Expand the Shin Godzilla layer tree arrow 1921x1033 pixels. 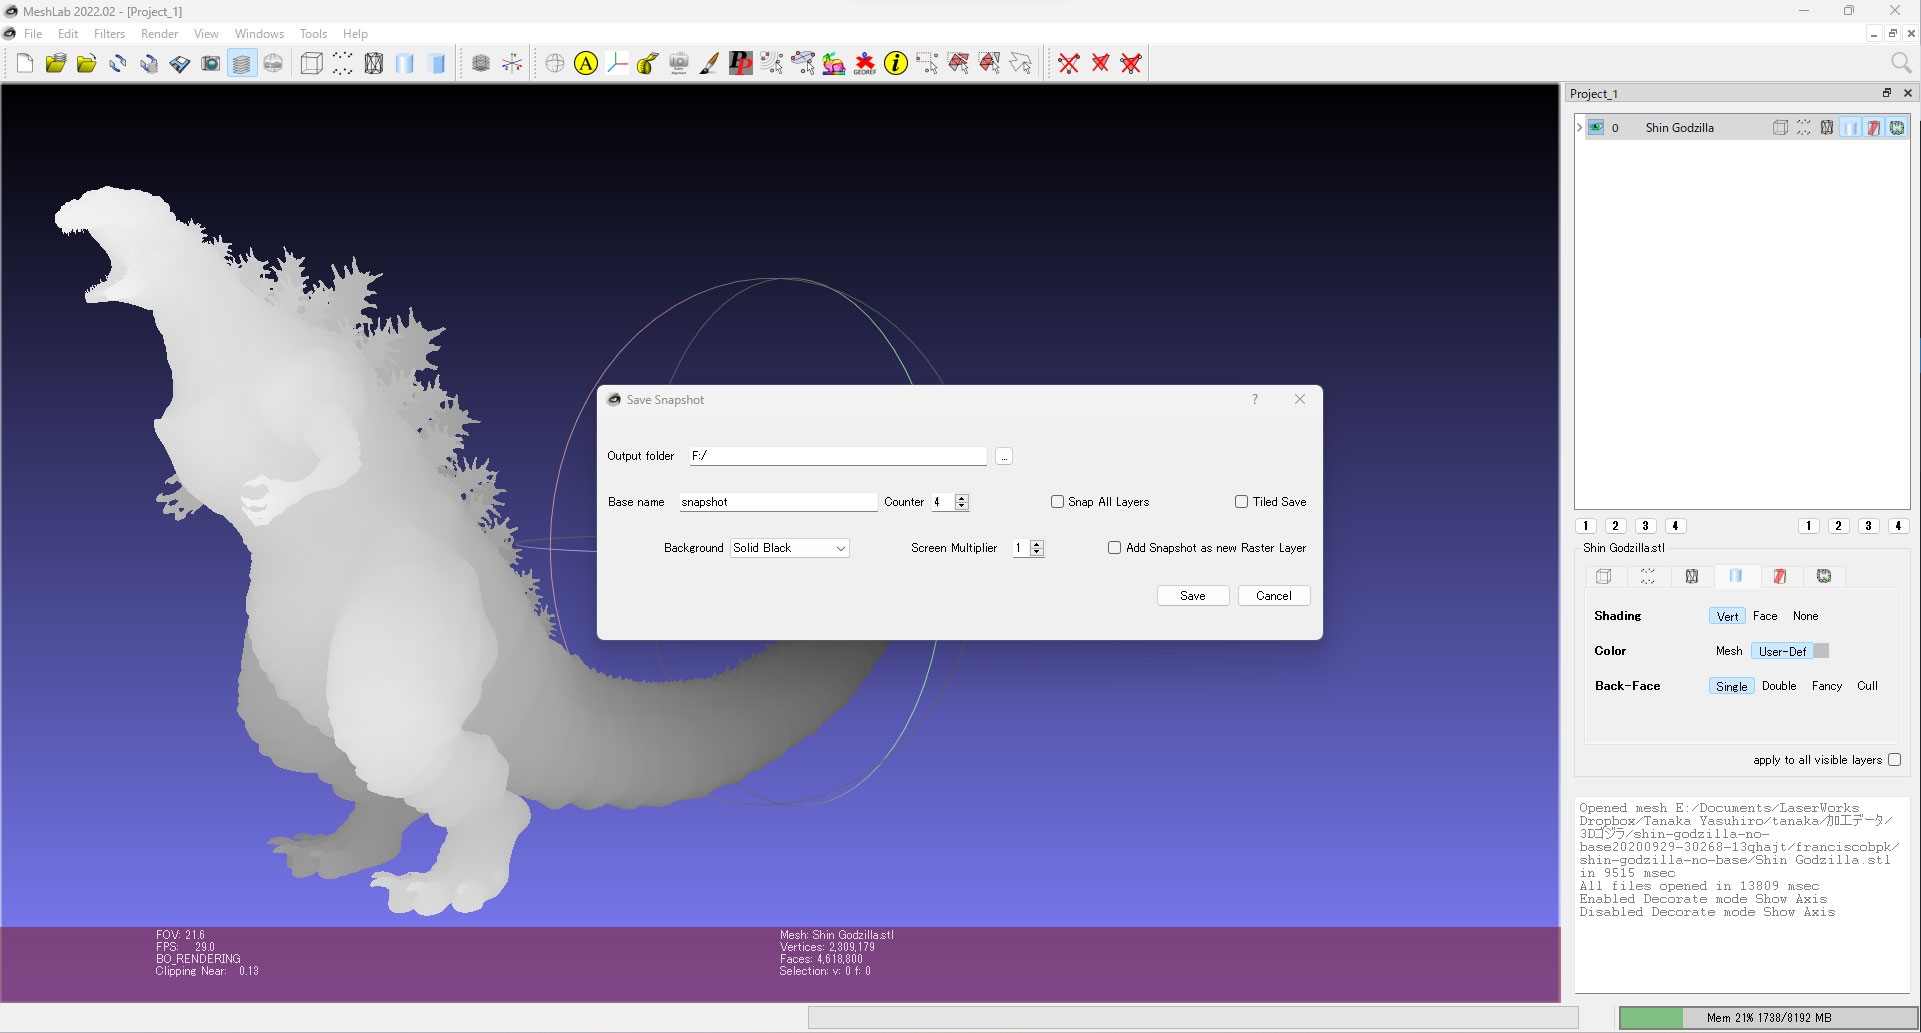(x=1580, y=127)
